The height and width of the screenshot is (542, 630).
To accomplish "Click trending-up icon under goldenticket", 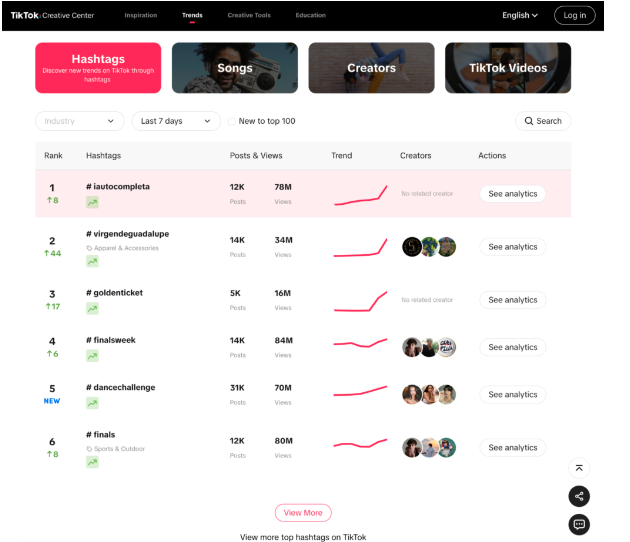I will 92,309.
